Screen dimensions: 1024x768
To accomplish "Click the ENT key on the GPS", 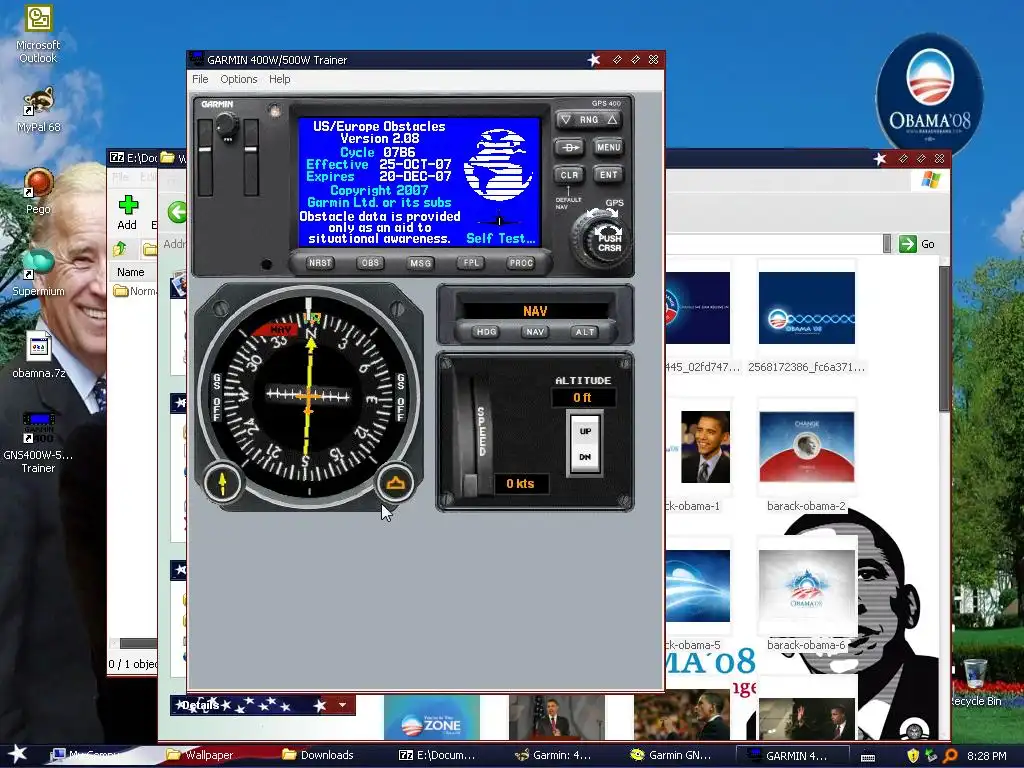I will [x=608, y=175].
